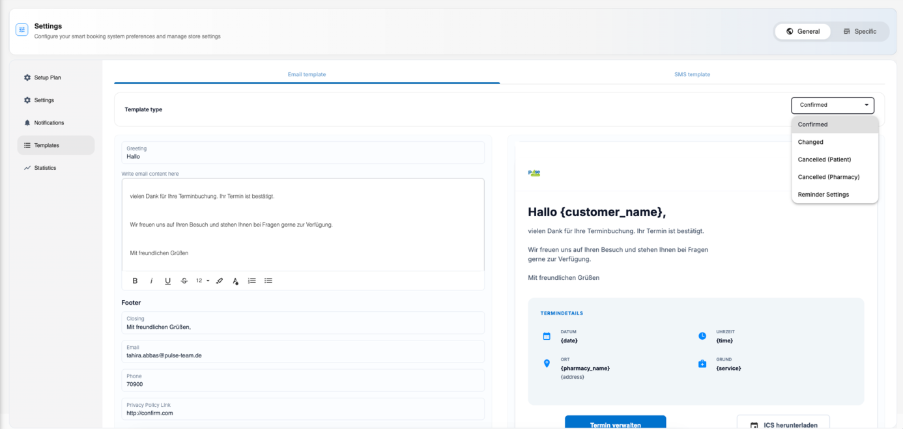Click the Setup Plan gear icon

click(x=27, y=77)
